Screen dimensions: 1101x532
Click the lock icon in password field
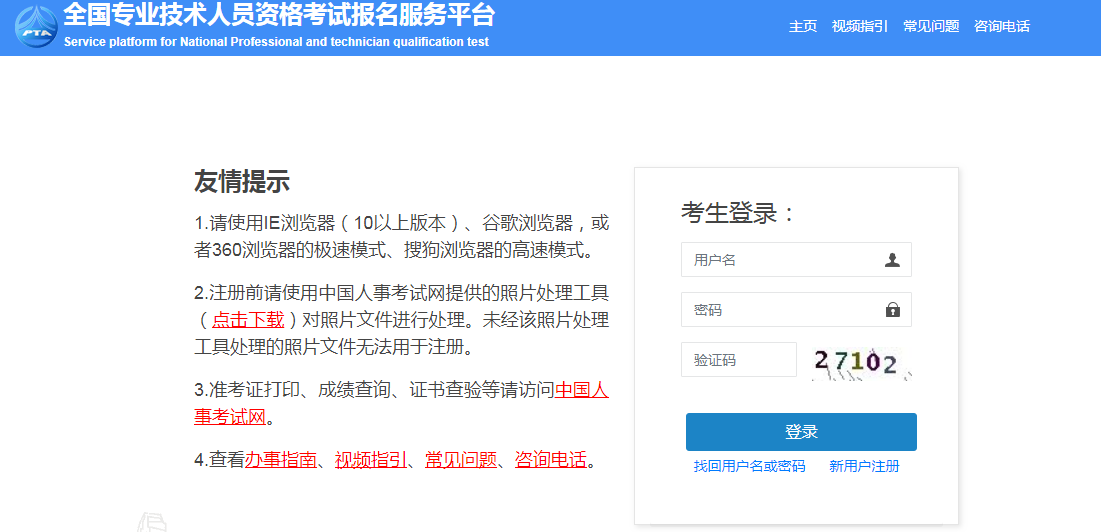892,310
